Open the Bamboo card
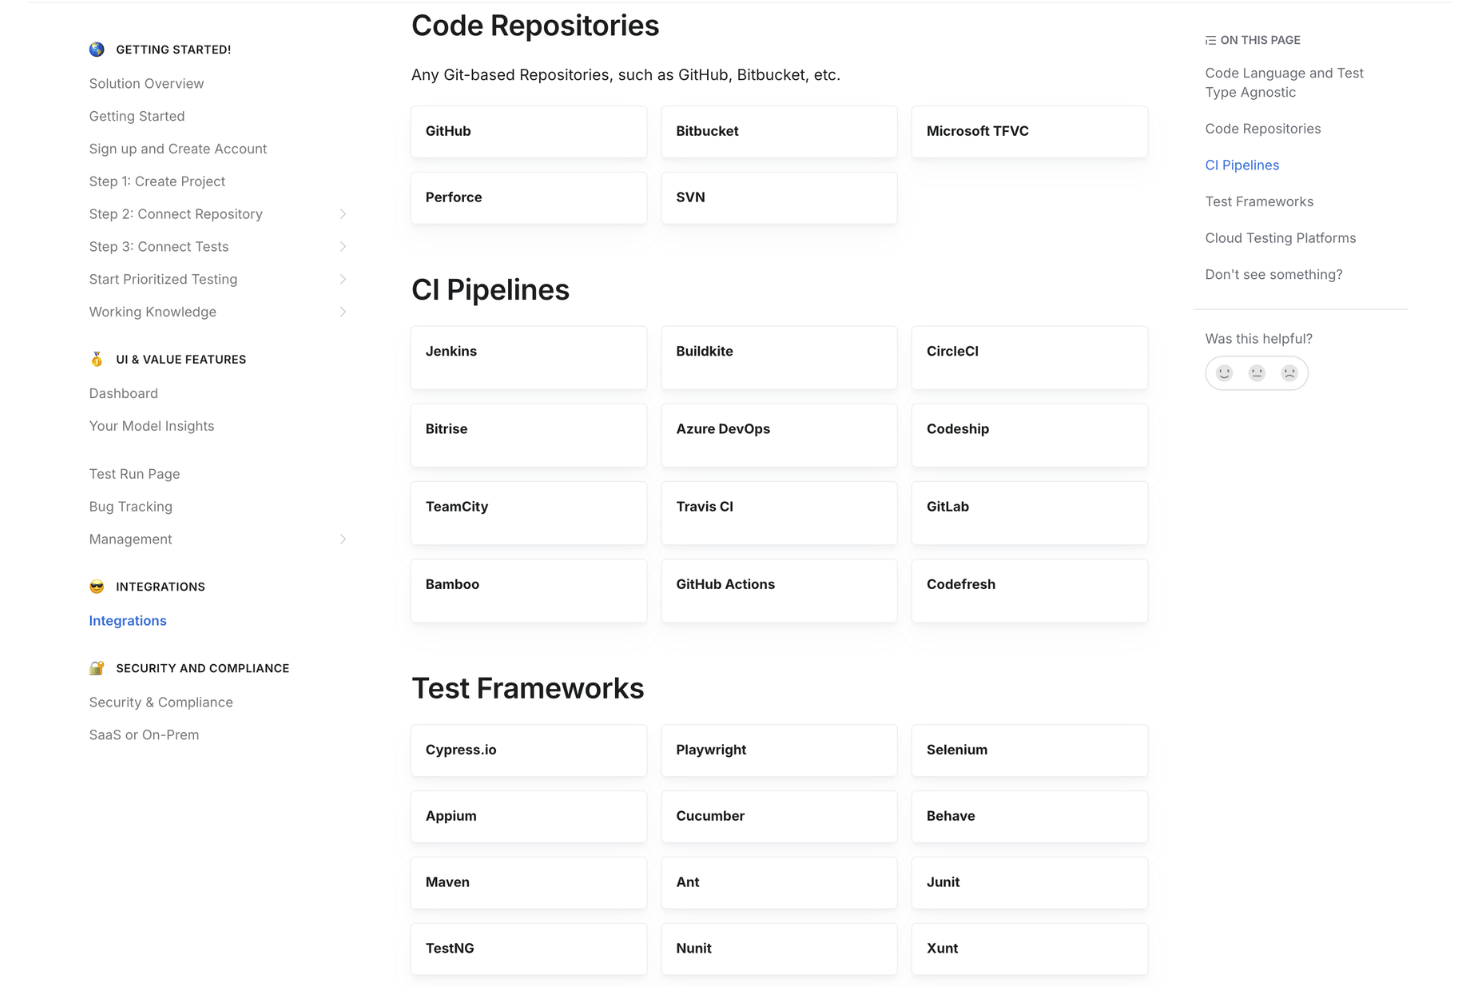 pyautogui.click(x=529, y=591)
